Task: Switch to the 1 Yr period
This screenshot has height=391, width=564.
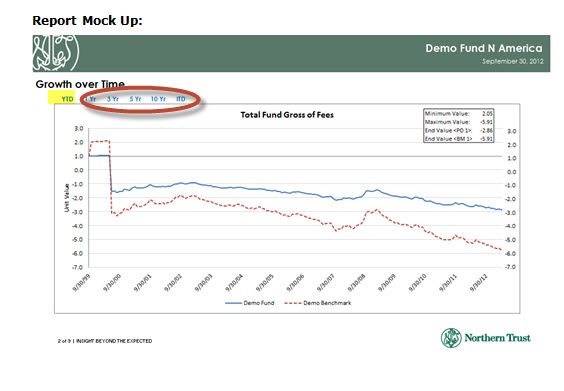Action: coord(91,99)
